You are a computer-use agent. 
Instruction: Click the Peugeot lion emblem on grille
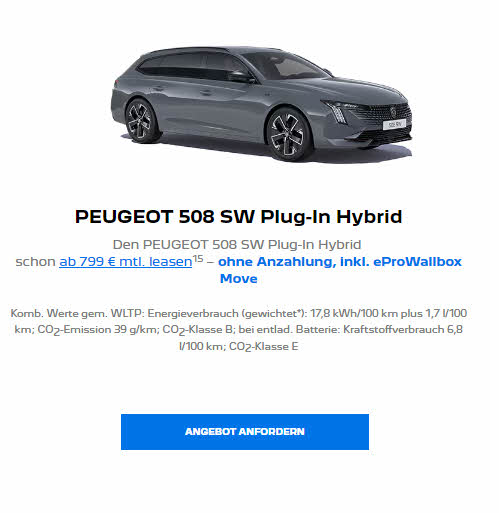[393, 111]
